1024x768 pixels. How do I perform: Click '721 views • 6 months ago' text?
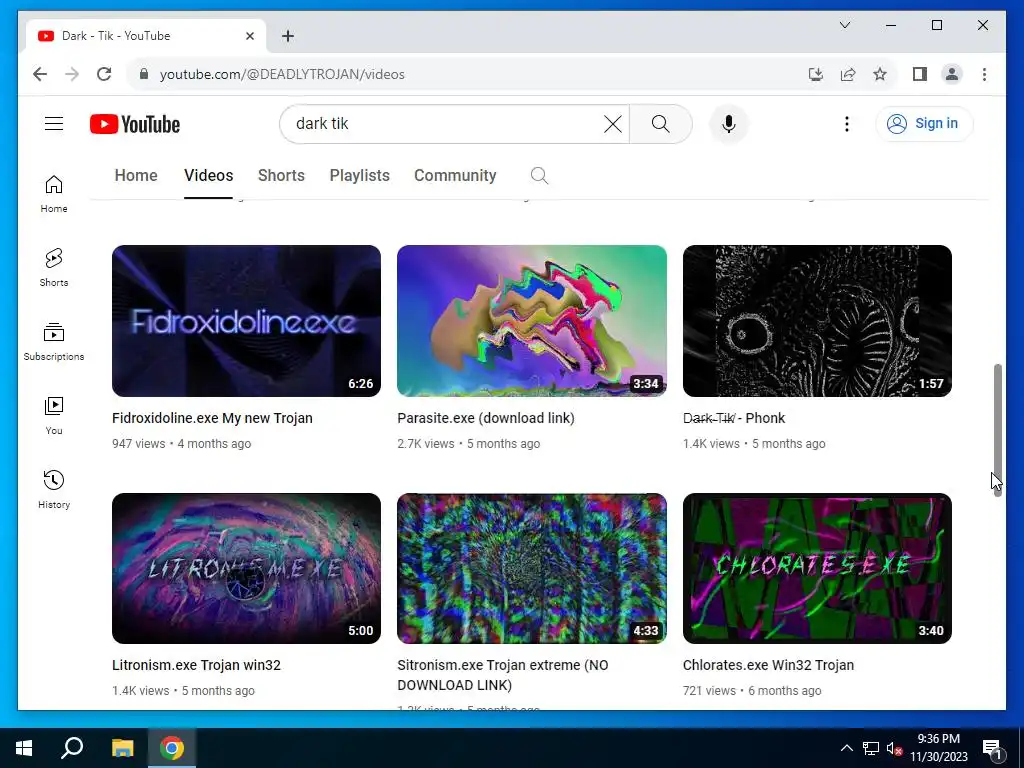click(752, 690)
